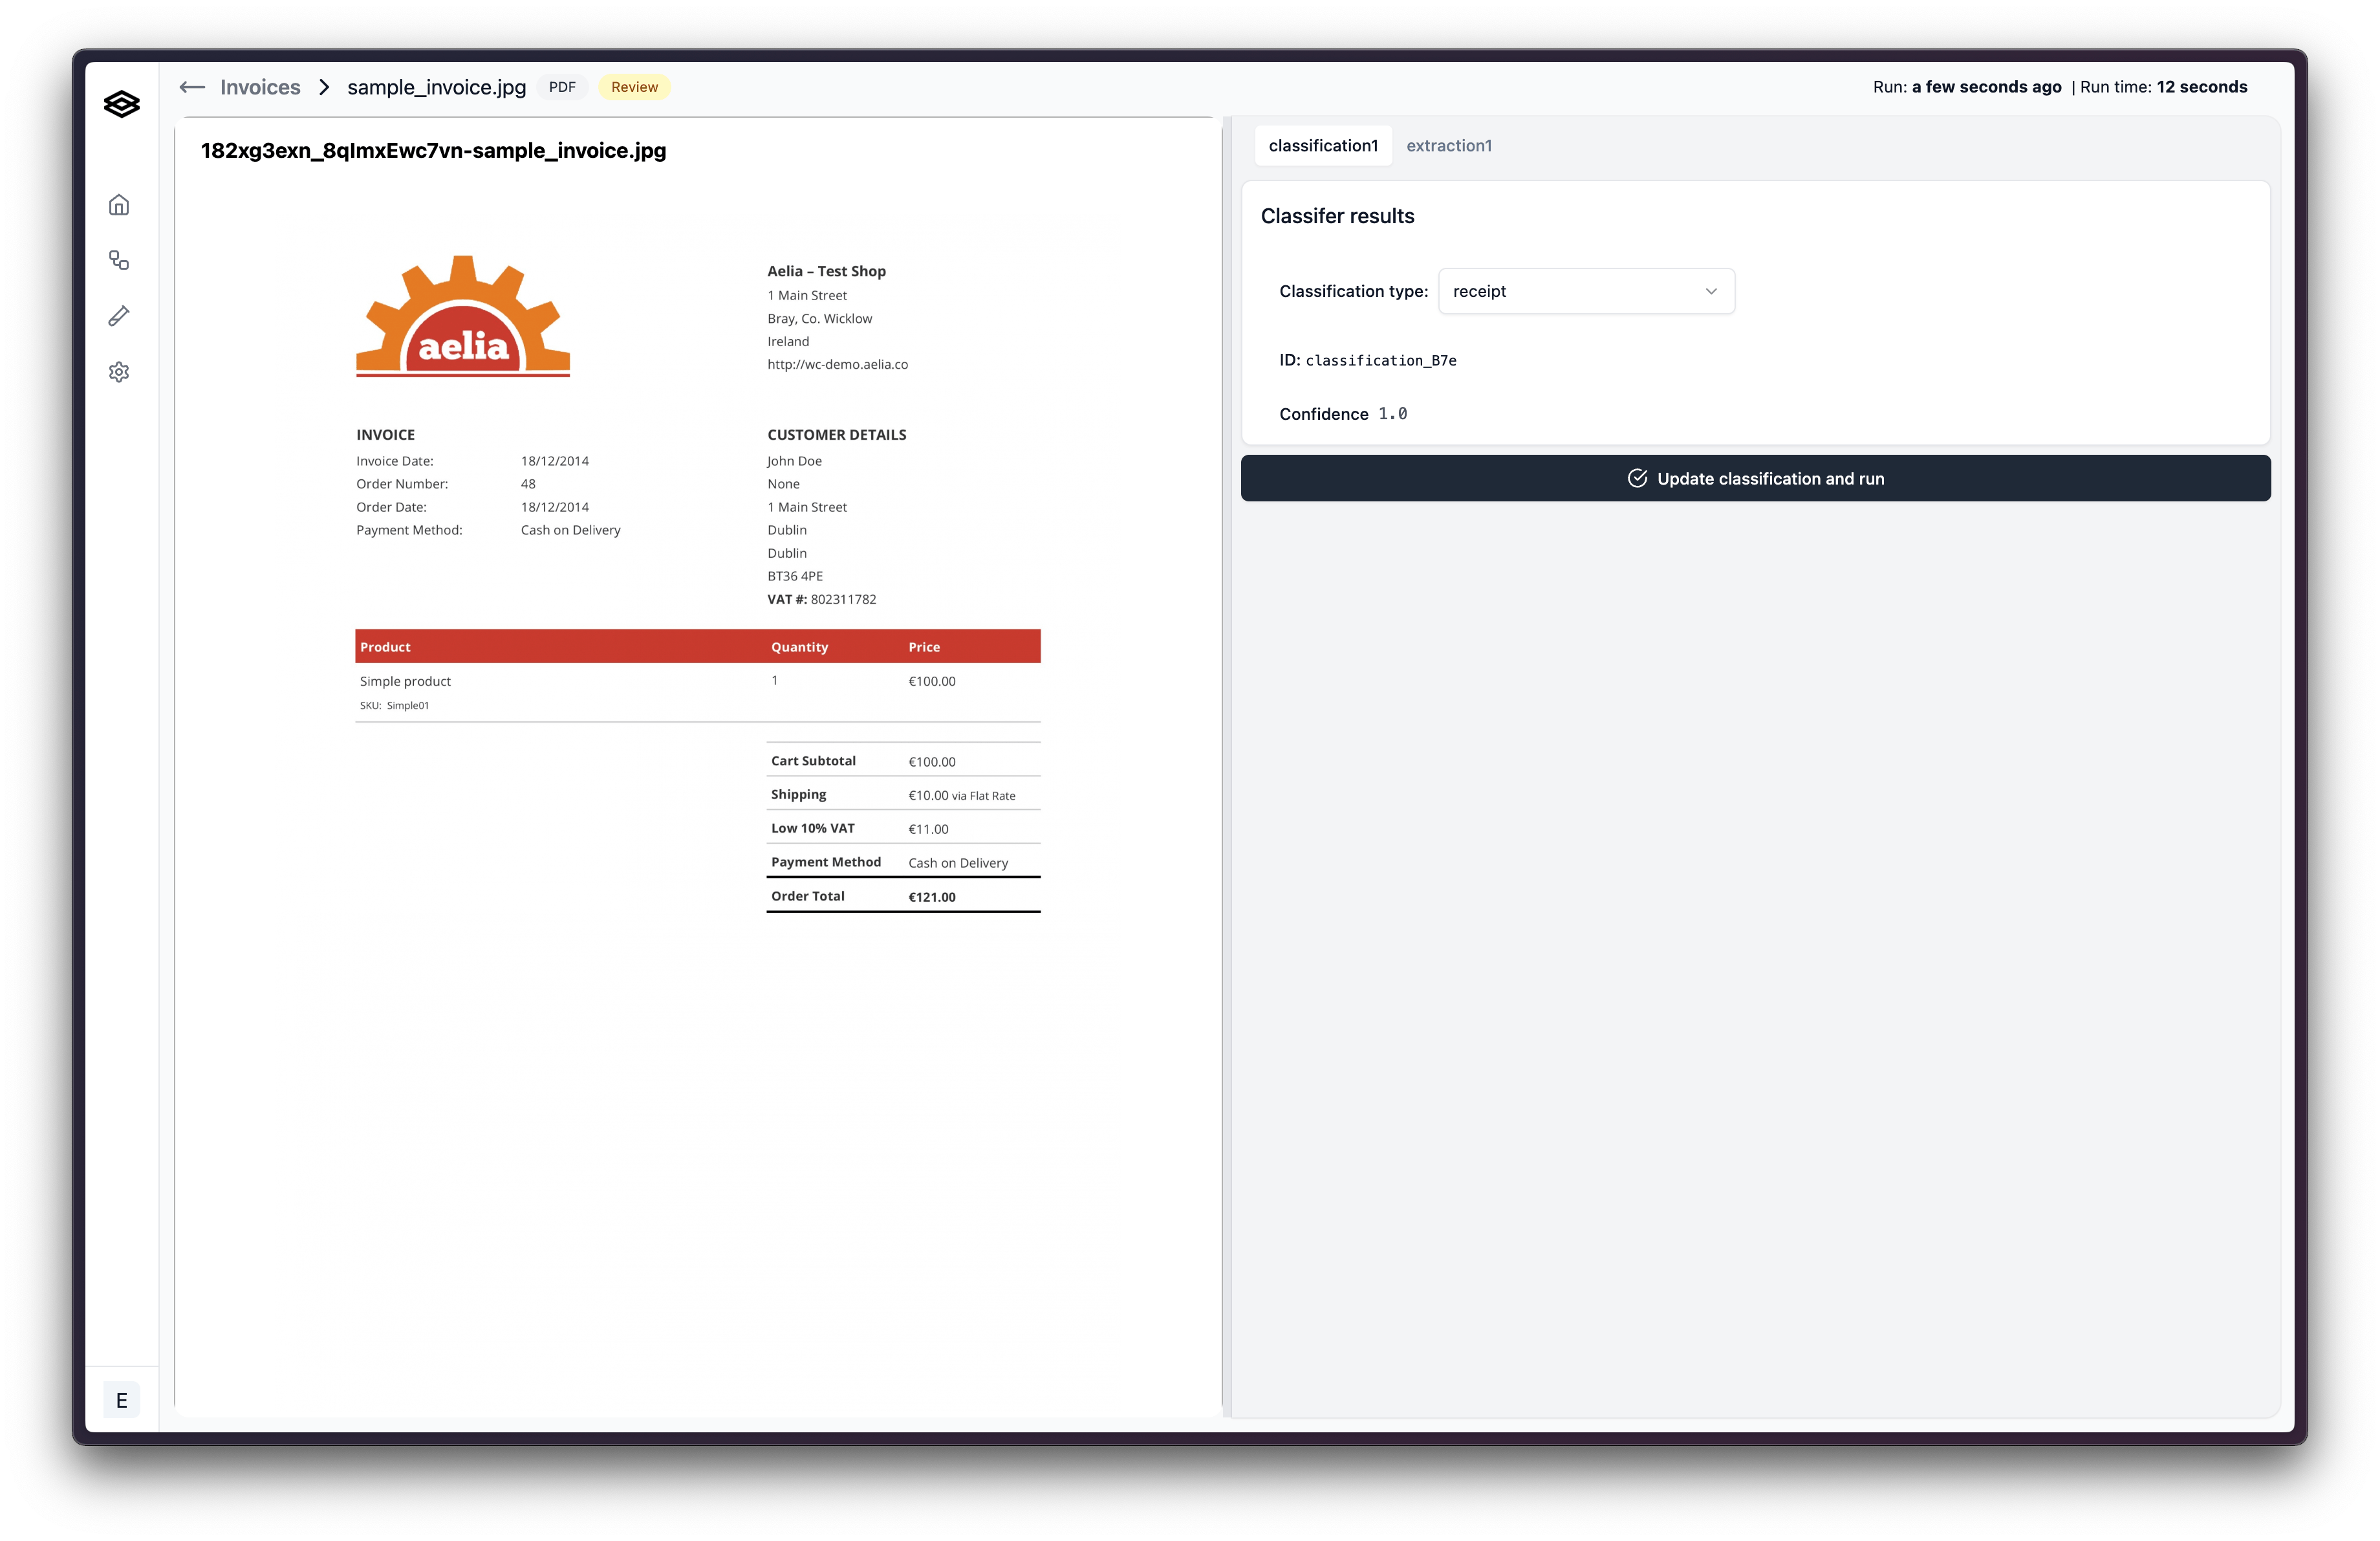
Task: Click sample_invoice.jpg breadcrumb item
Action: (x=436, y=87)
